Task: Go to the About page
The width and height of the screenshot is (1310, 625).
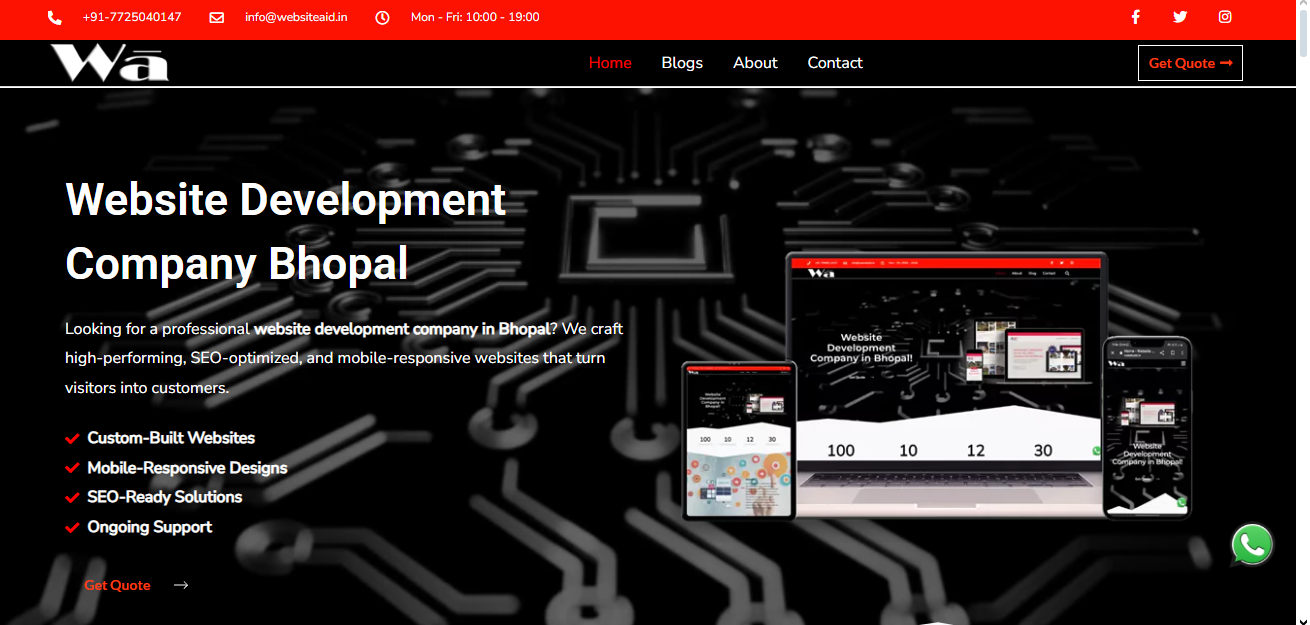Action: click(x=755, y=63)
